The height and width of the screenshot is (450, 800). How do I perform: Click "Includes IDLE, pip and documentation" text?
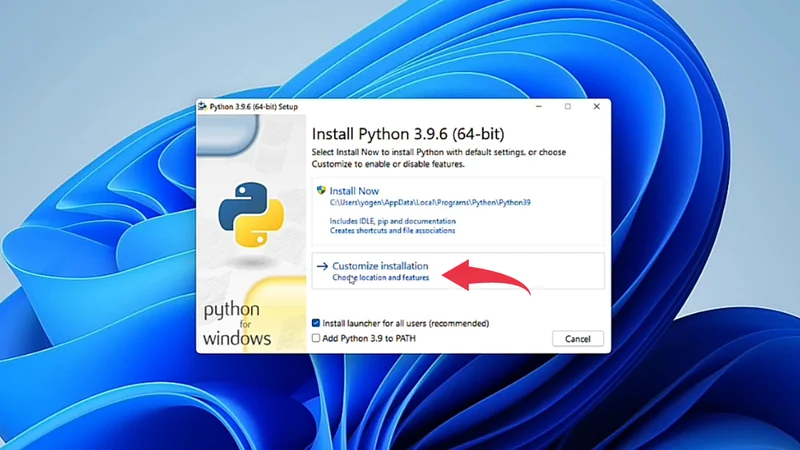click(392, 221)
